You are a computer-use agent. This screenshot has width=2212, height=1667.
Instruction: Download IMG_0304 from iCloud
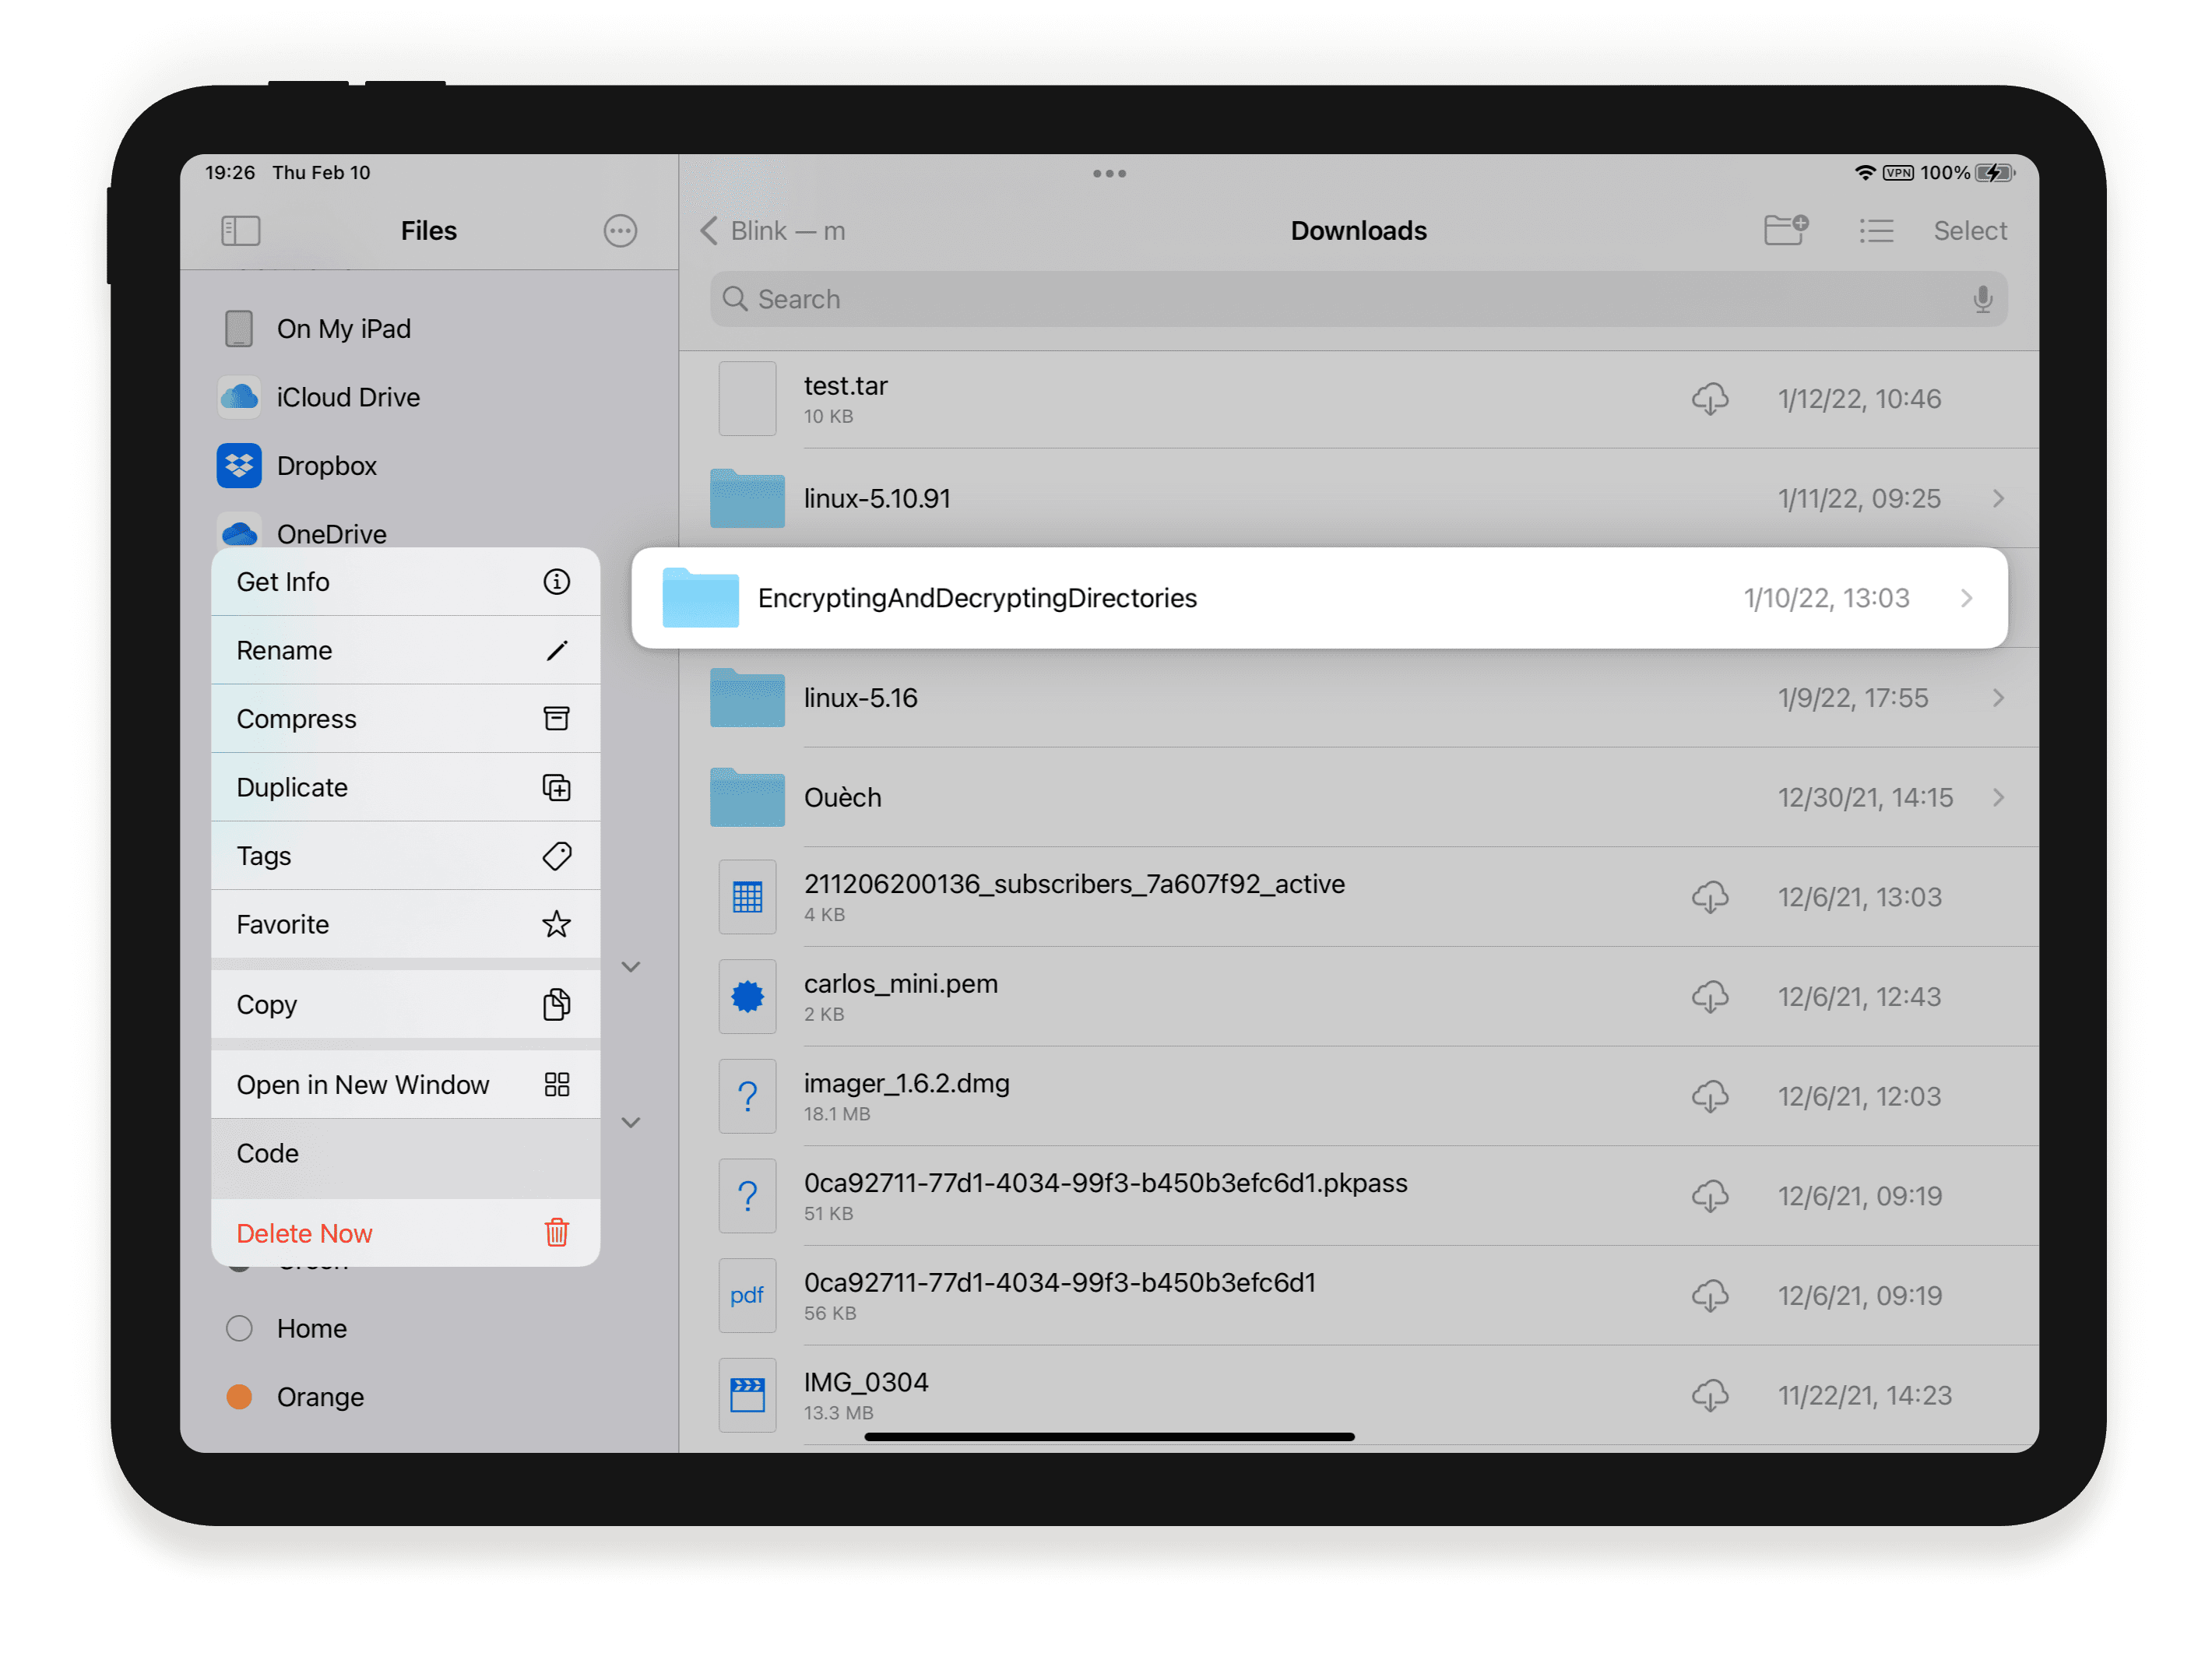coord(1710,1395)
